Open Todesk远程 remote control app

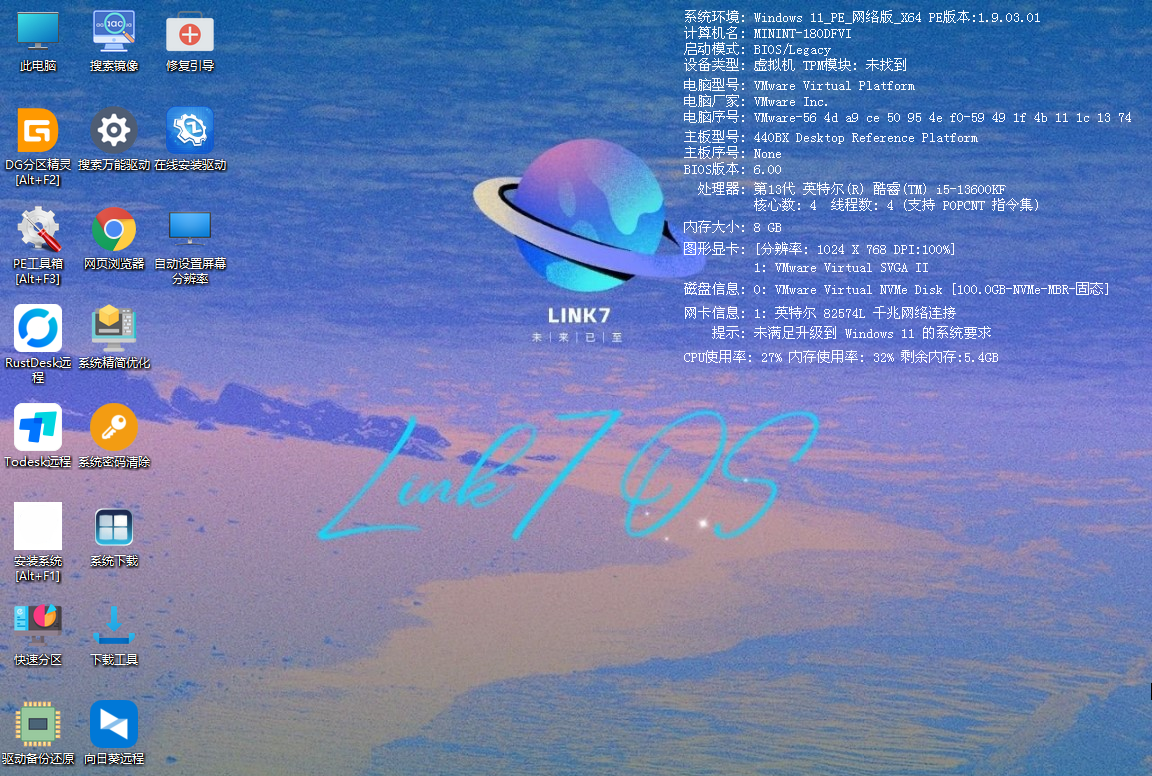[38, 428]
